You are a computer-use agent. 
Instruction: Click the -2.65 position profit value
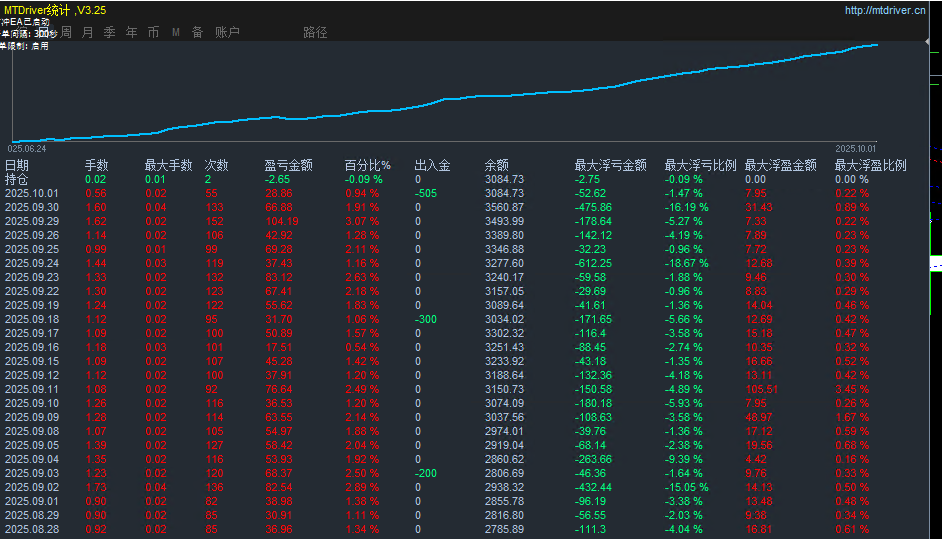278,179
